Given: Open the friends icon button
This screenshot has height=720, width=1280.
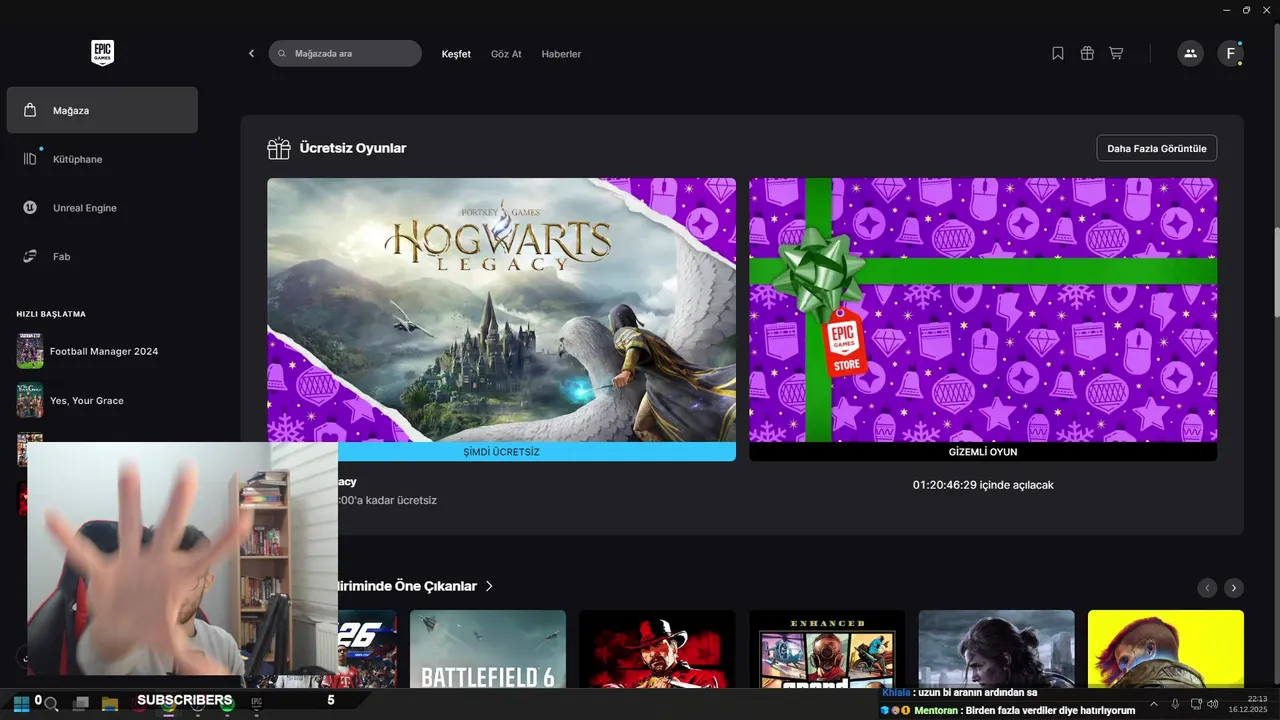Looking at the screenshot, I should point(1190,54).
